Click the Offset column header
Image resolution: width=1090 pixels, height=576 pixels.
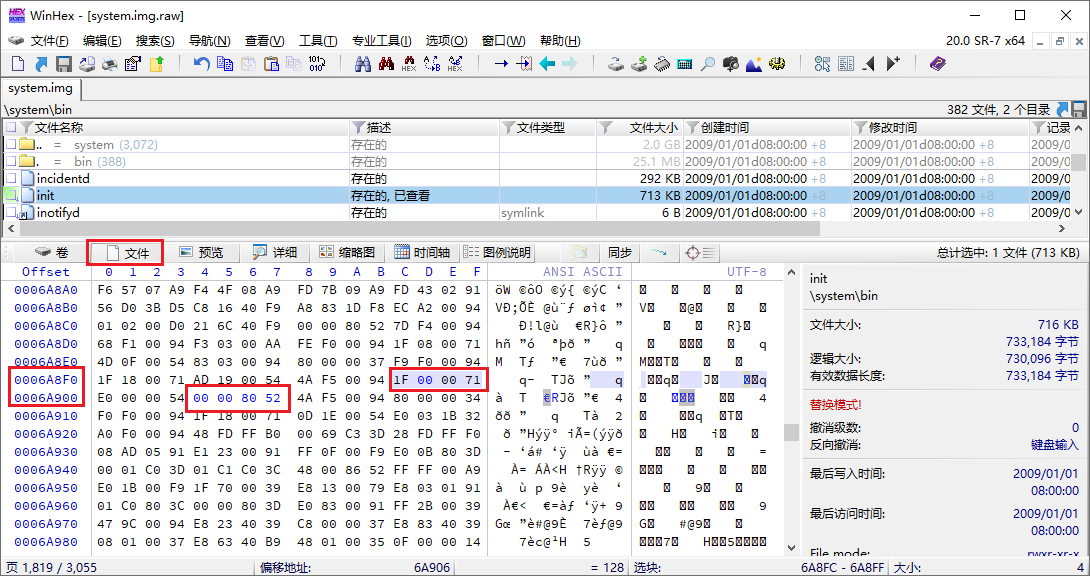coord(46,272)
